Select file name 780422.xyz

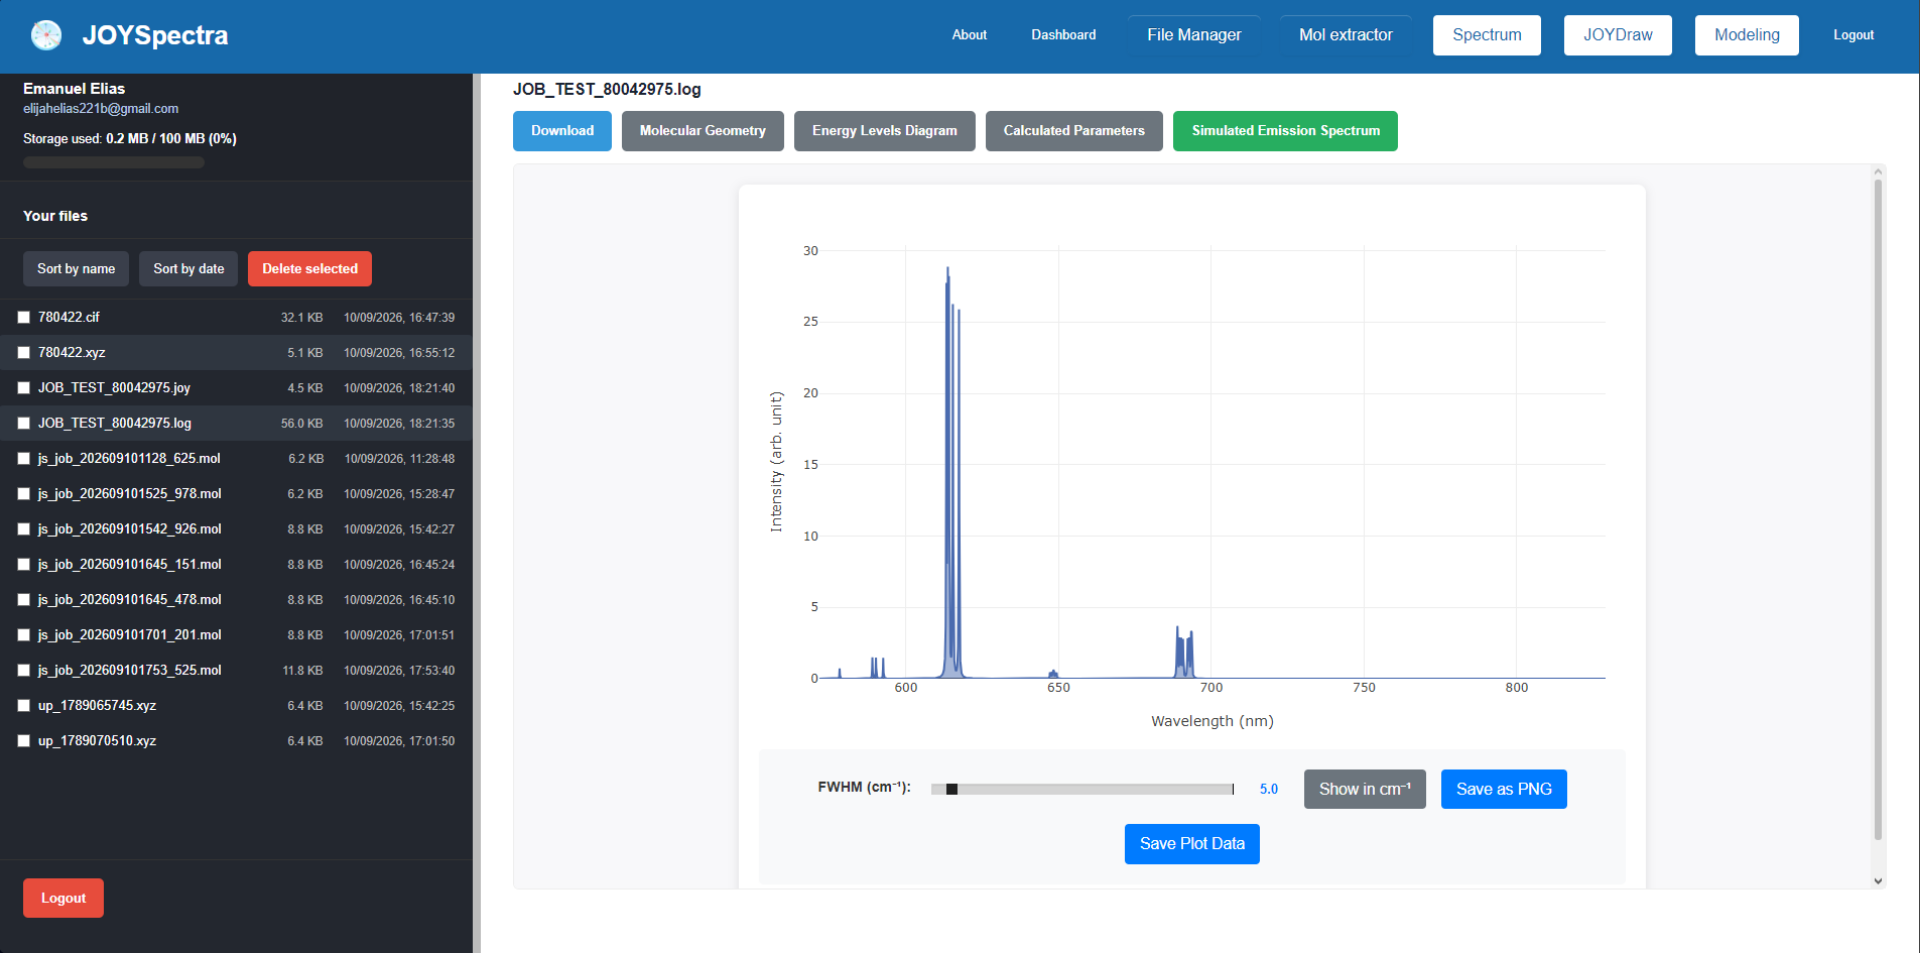72,353
